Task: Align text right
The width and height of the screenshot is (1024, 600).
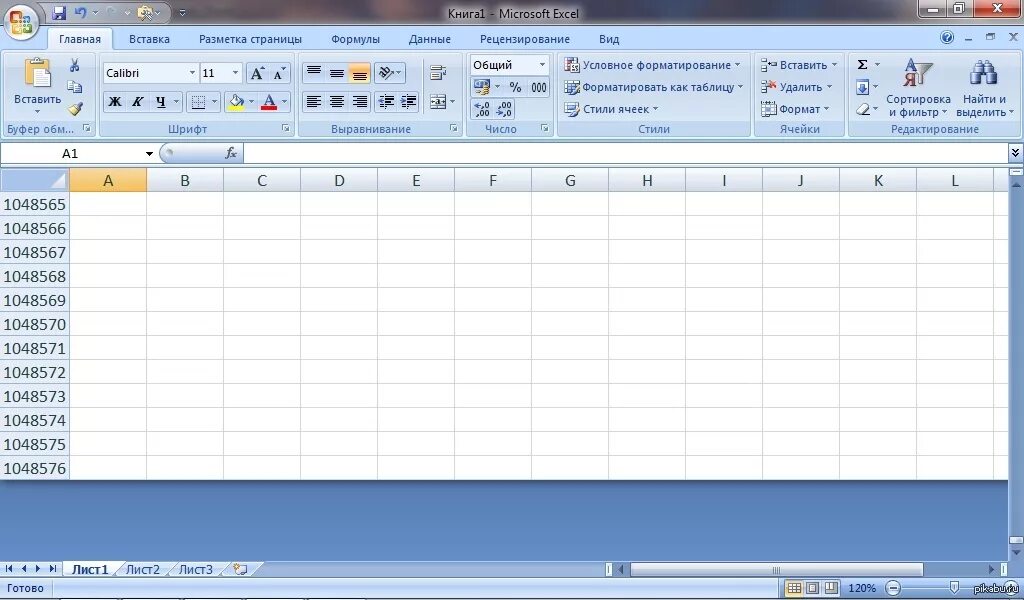Action: [x=359, y=101]
